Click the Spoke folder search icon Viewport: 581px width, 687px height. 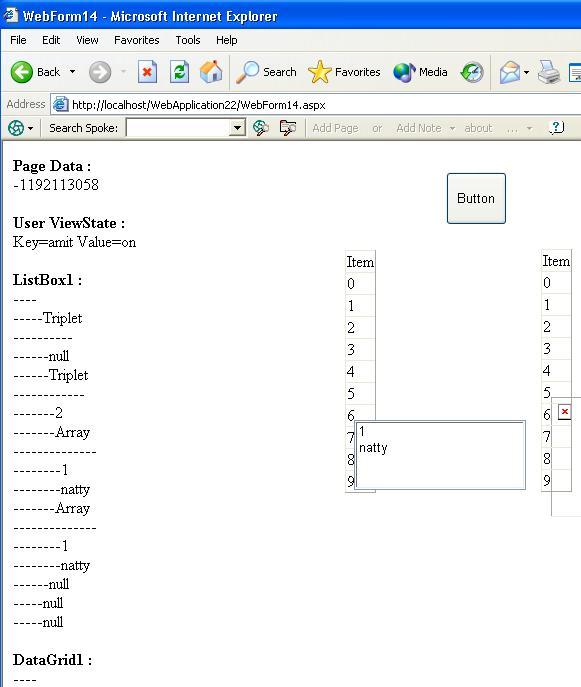pyautogui.click(x=287, y=128)
